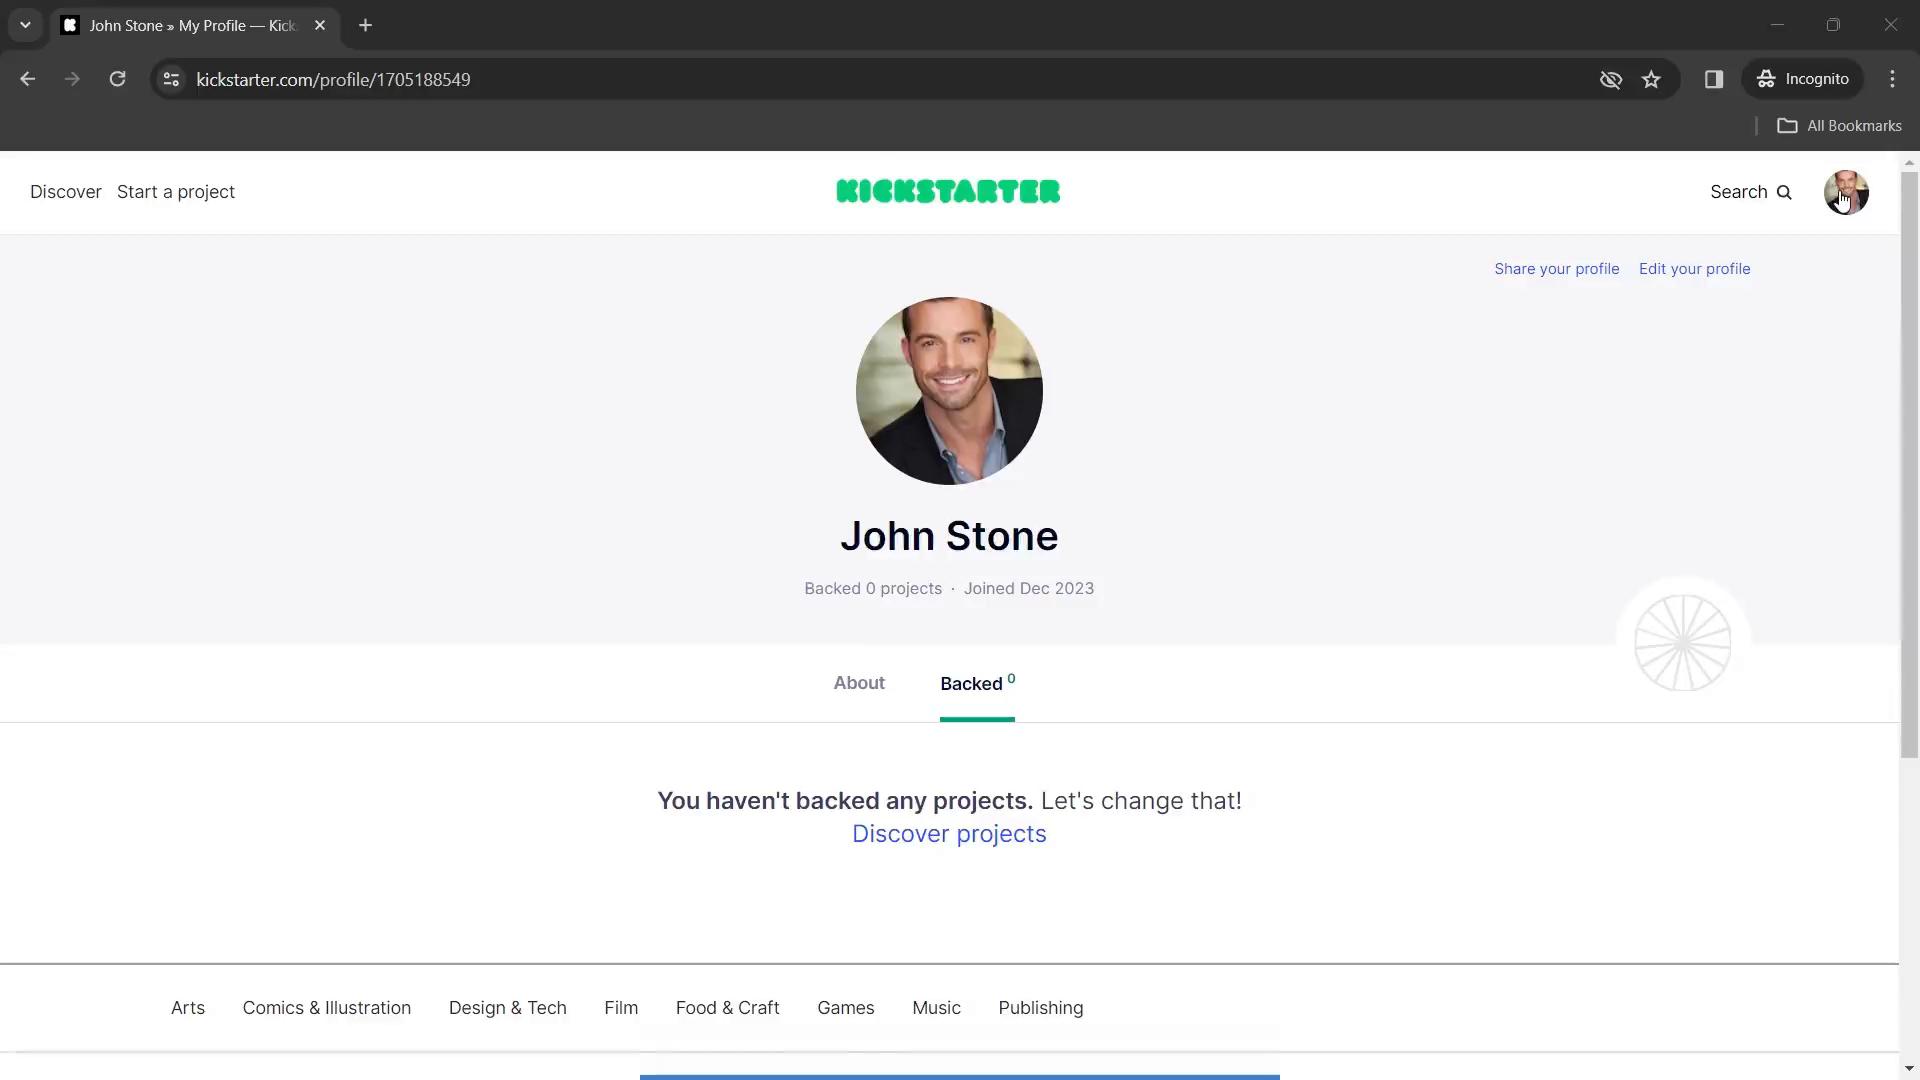This screenshot has height=1080, width=1920.
Task: Switch to the About tab on profile
Action: [858, 682]
